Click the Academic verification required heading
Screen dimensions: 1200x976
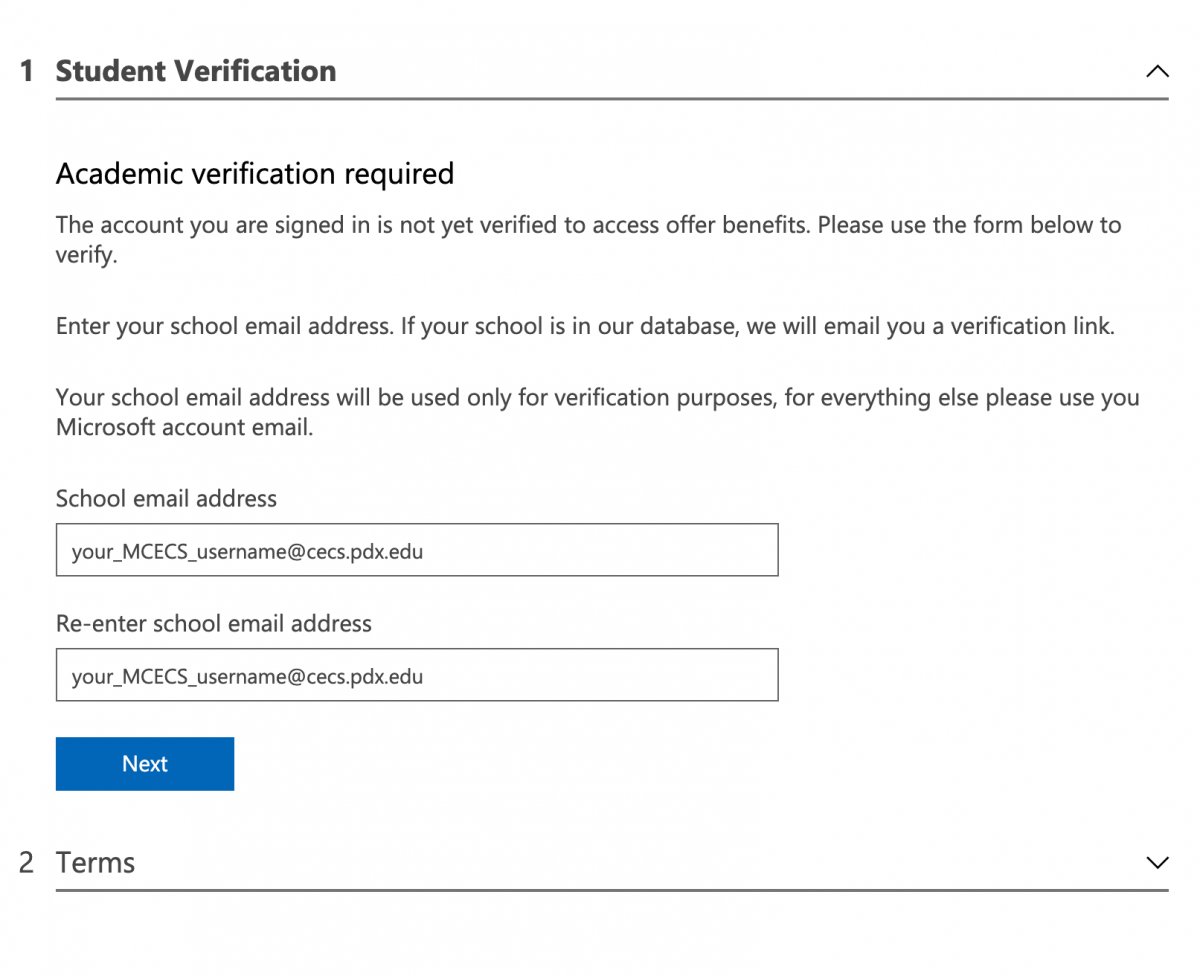click(x=254, y=173)
